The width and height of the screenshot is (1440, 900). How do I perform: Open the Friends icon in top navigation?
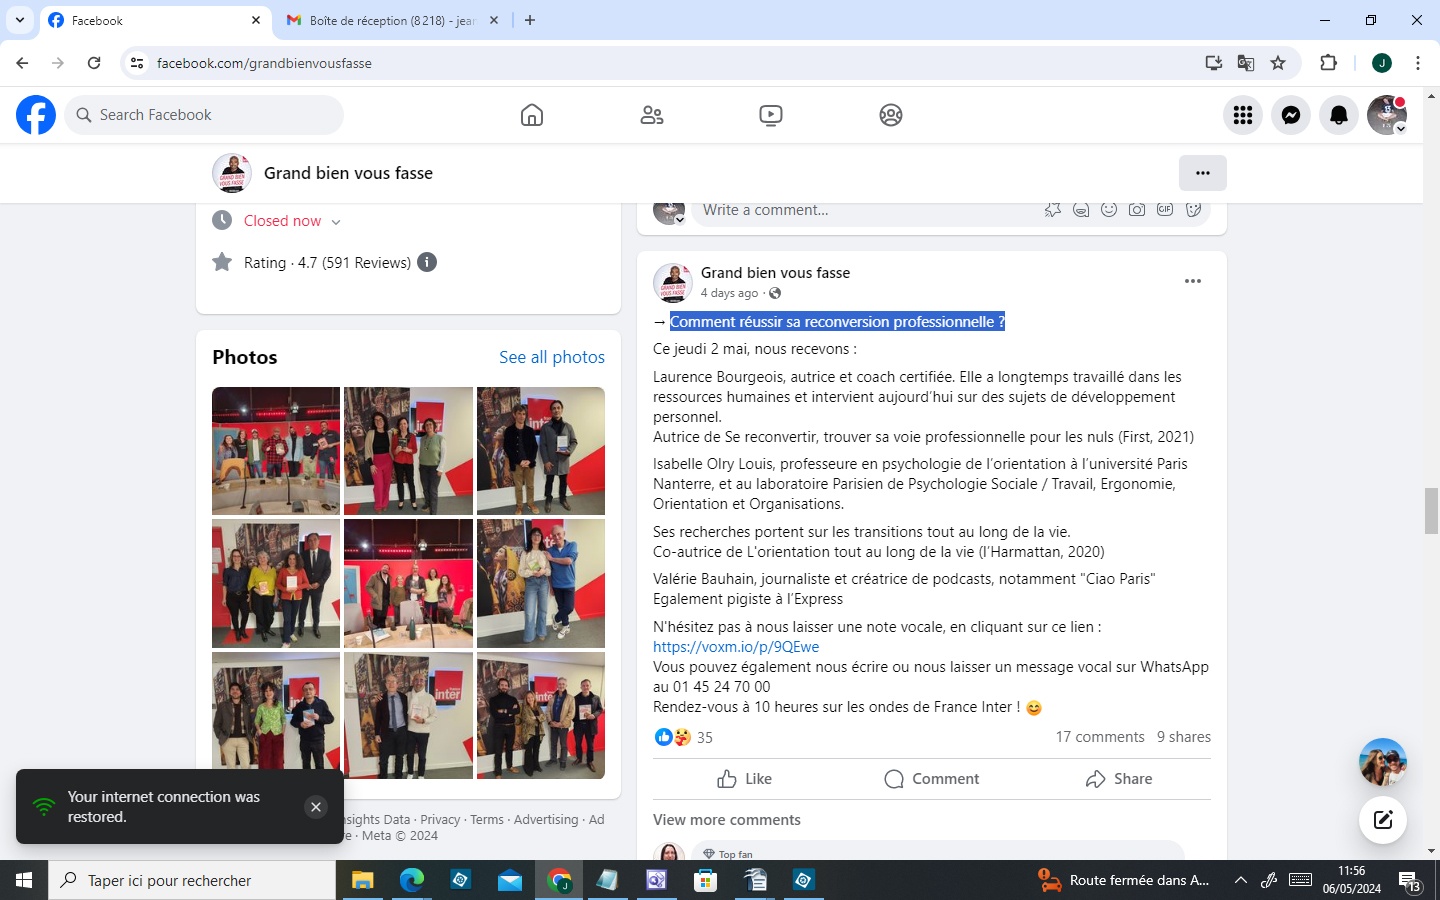(x=652, y=115)
